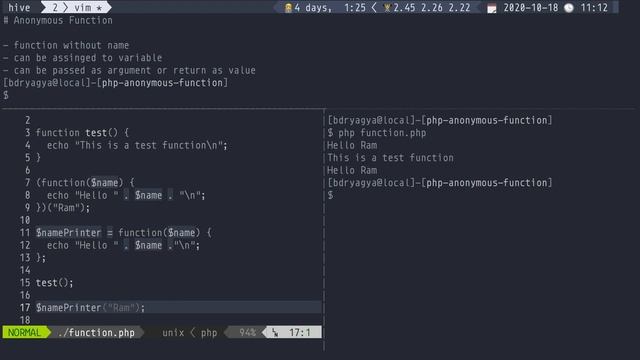The height and width of the screenshot is (360, 640).
Task: Click 'function($name) {' on line 11
Action: [x=165, y=233]
